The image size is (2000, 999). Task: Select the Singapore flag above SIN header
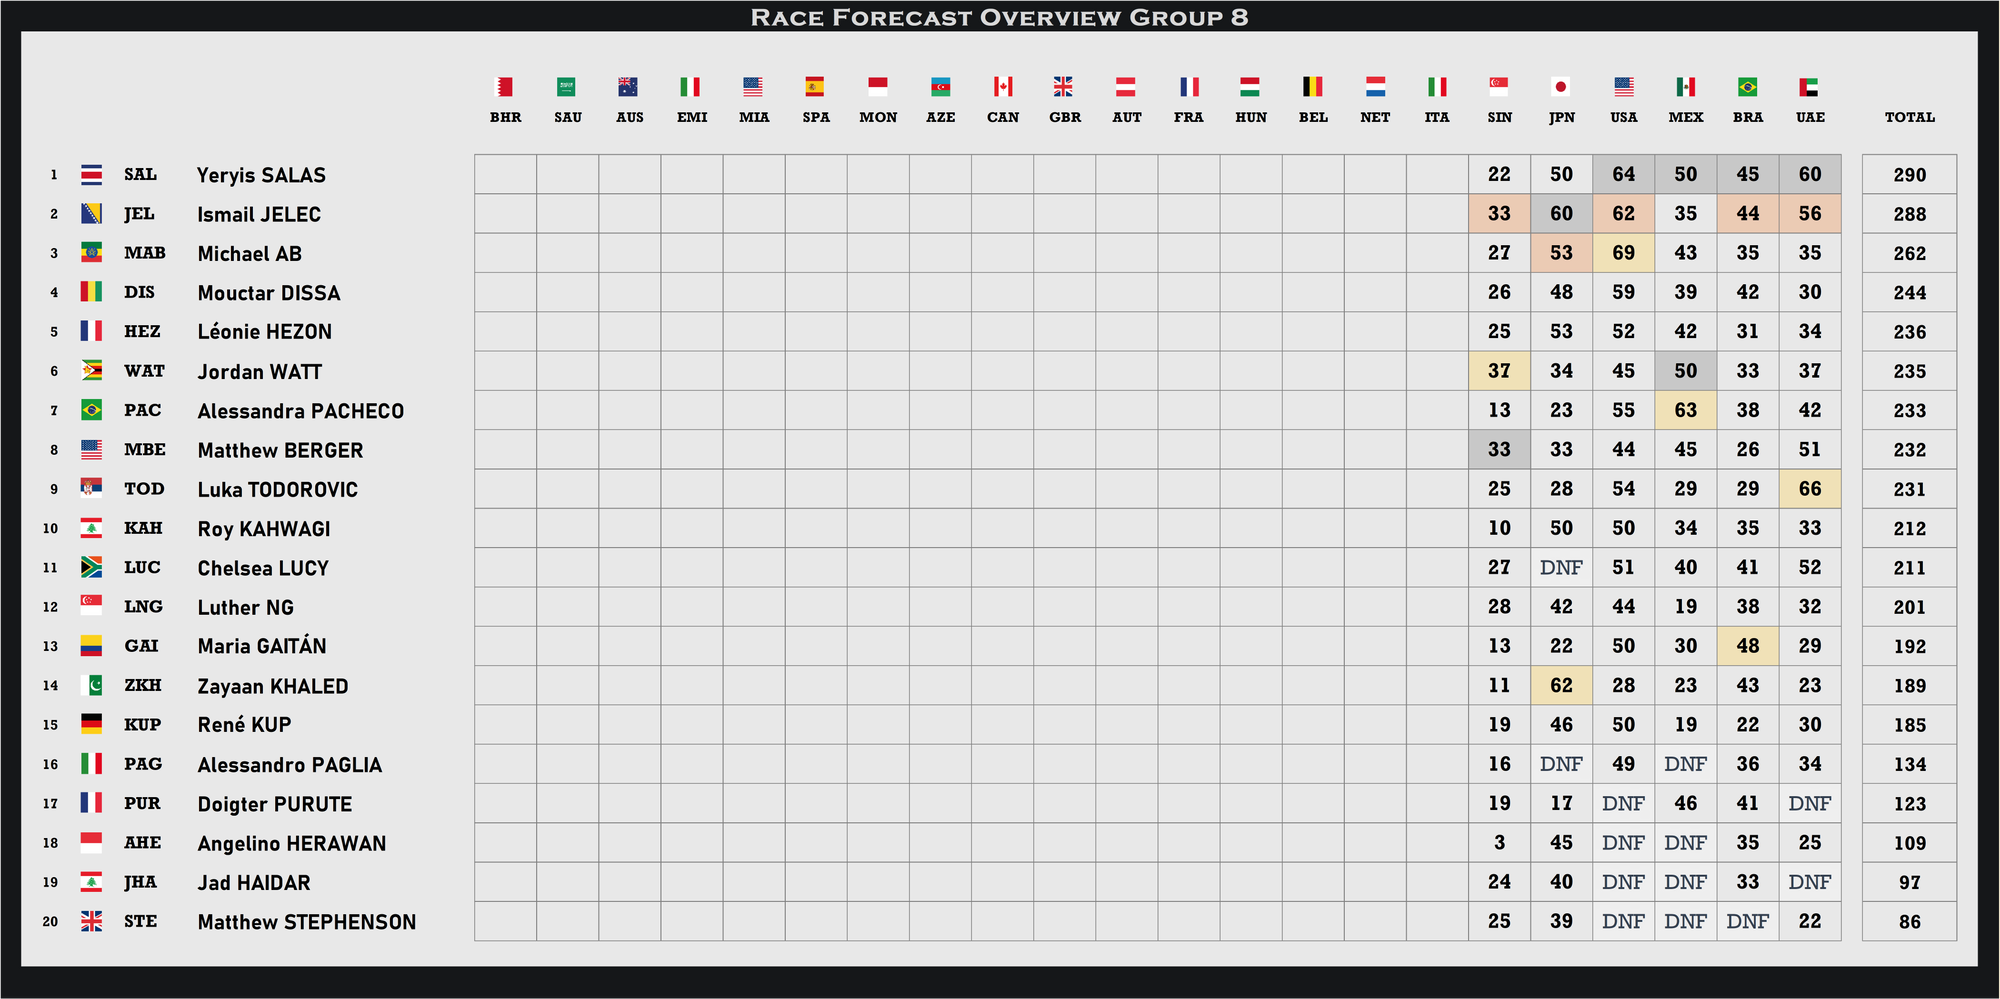pyautogui.click(x=1499, y=87)
